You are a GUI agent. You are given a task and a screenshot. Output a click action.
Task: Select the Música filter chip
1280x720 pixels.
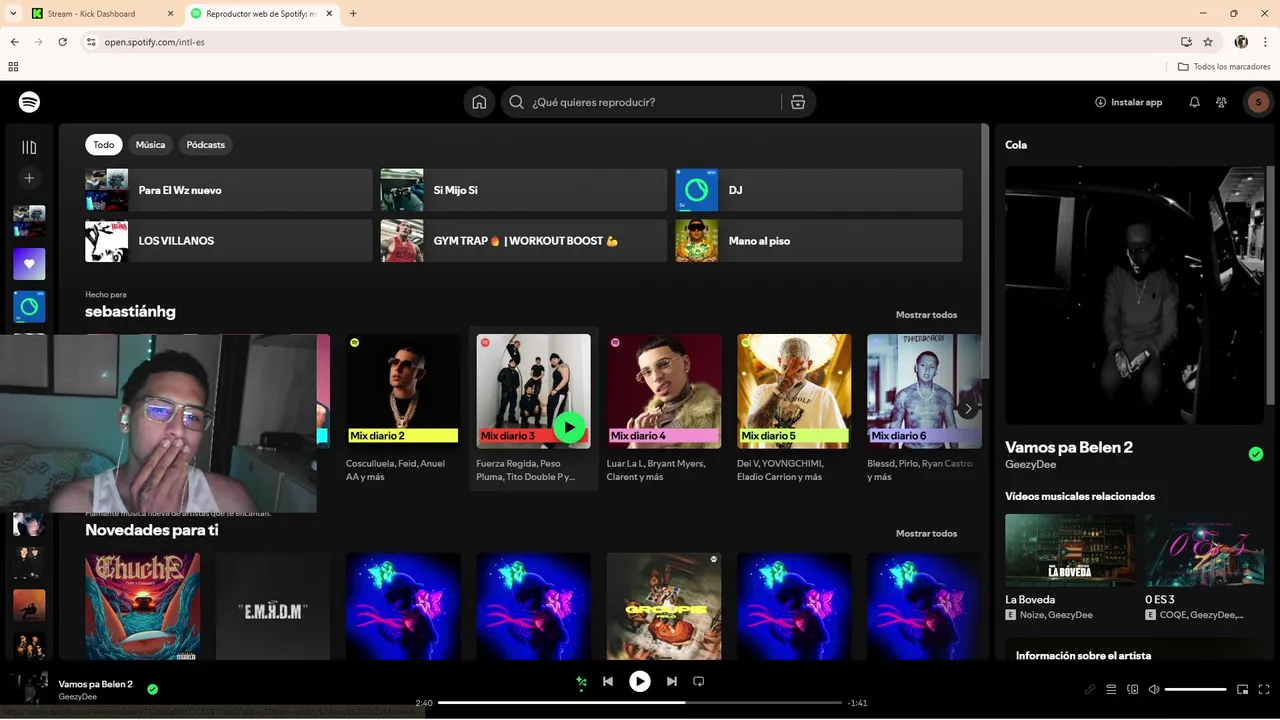point(150,145)
